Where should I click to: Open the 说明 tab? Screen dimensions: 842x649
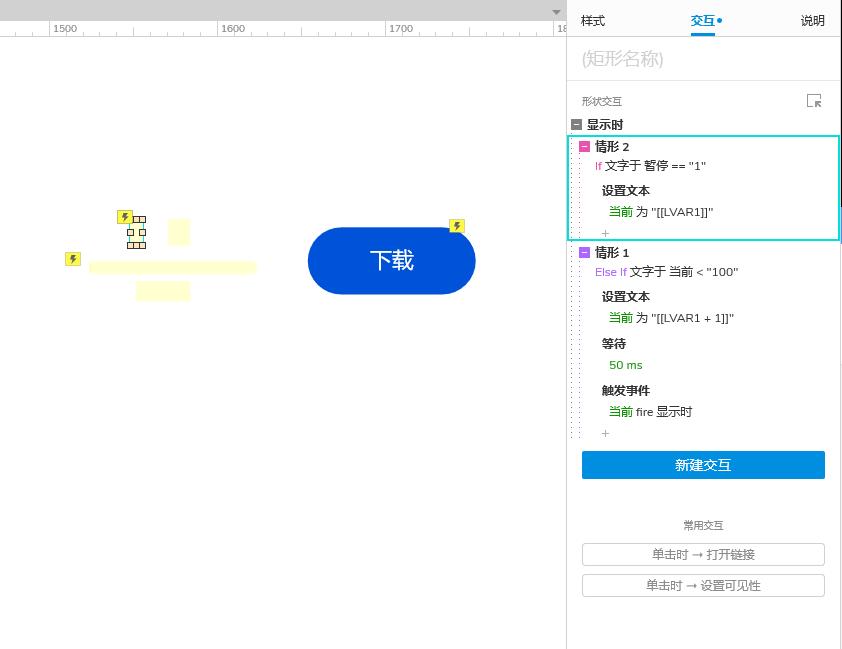tap(812, 21)
